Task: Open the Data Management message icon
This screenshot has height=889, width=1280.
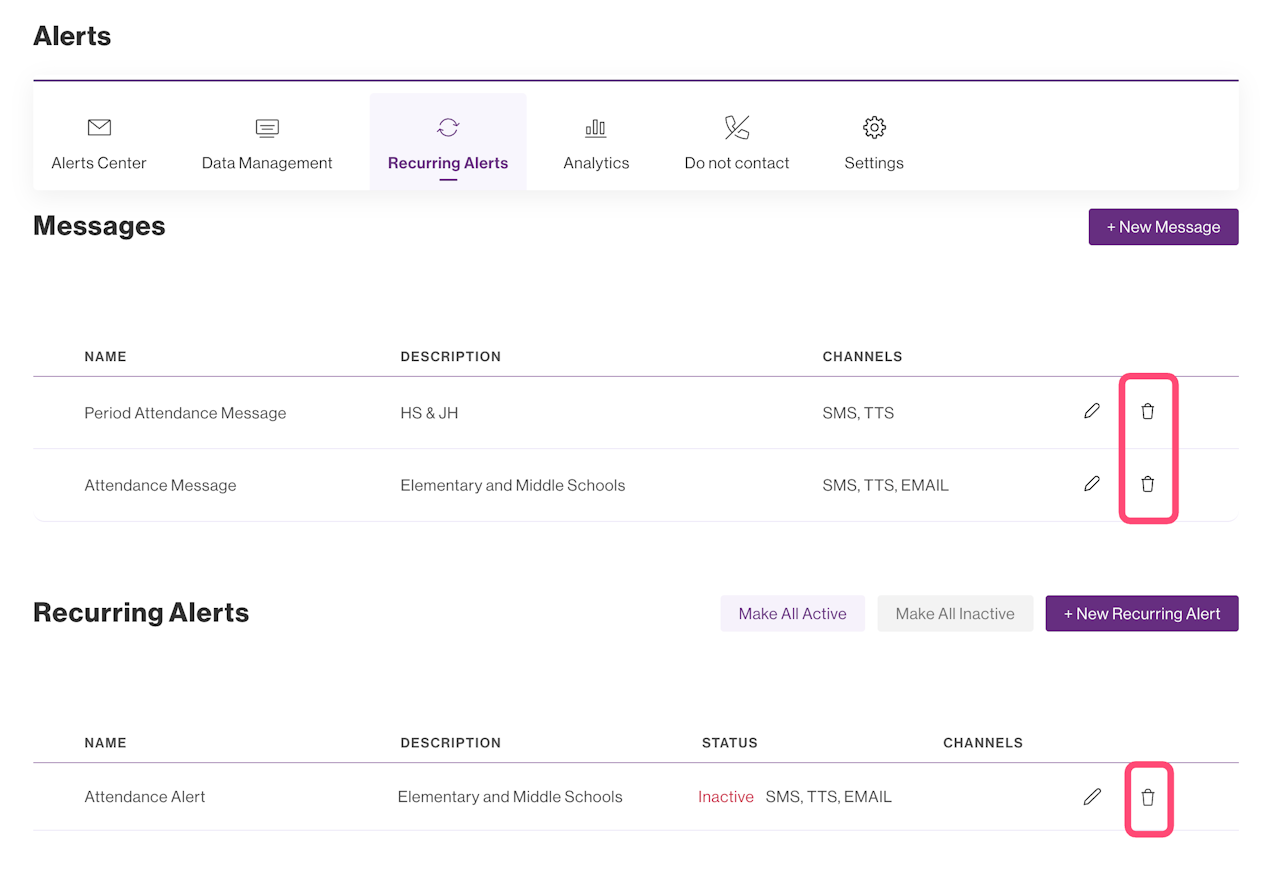Action: pos(267,127)
